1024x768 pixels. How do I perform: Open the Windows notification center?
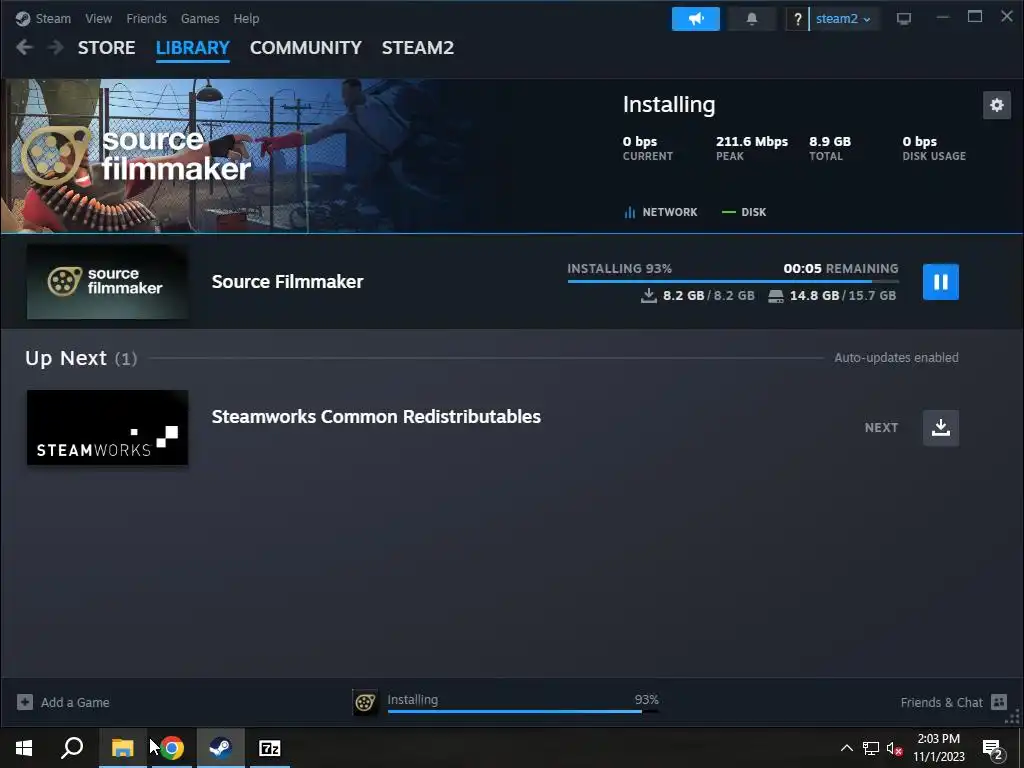coord(993,749)
